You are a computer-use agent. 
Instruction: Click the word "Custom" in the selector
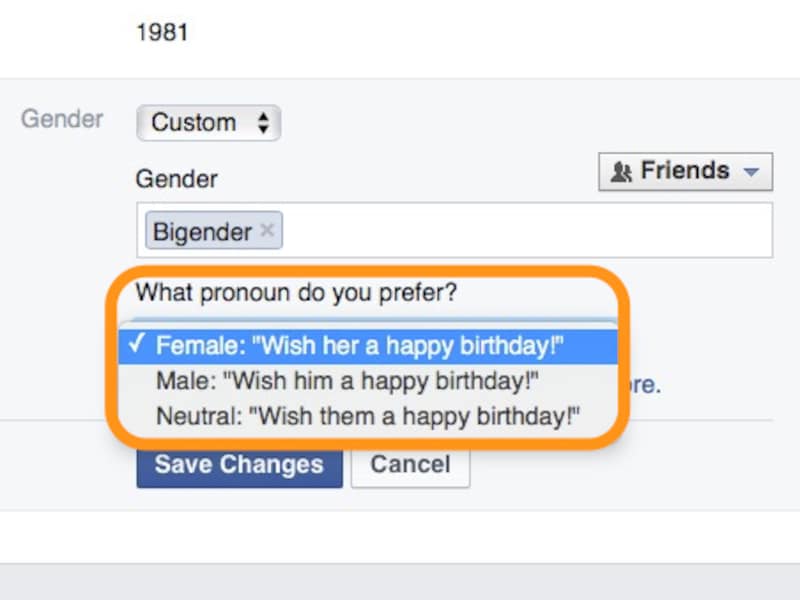click(x=194, y=124)
